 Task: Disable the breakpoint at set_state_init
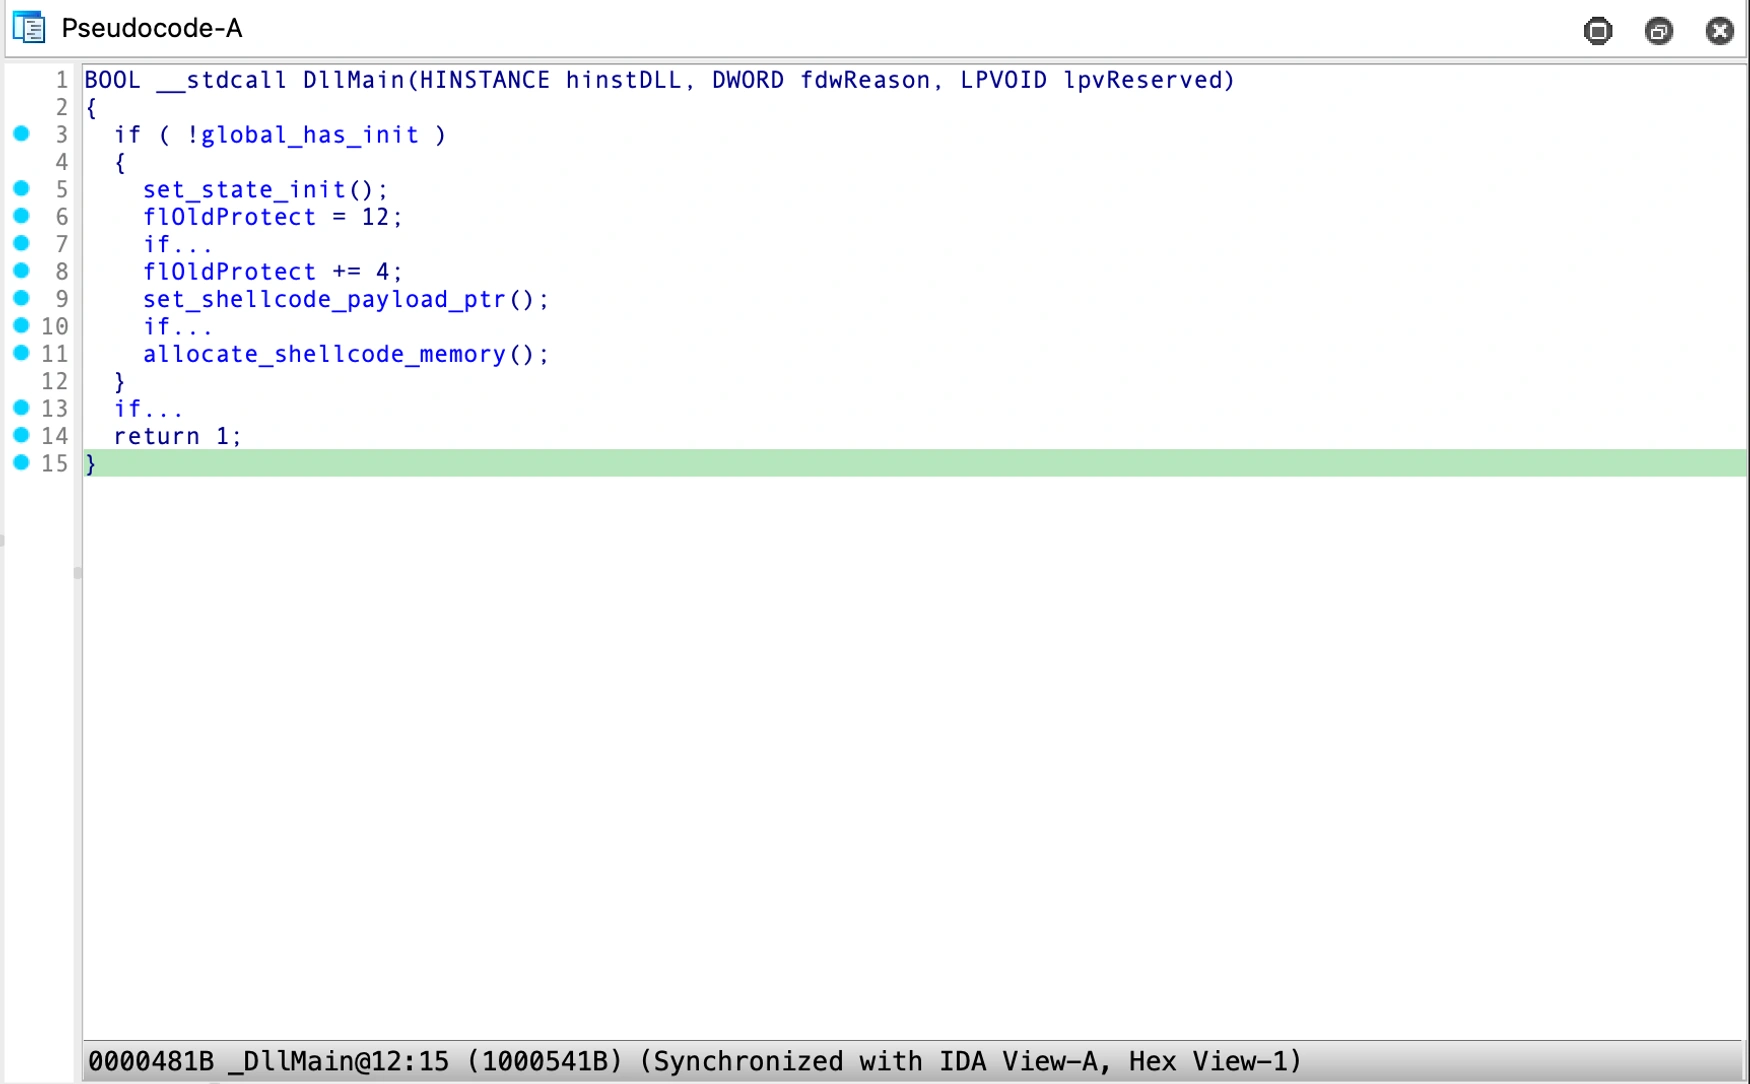pyautogui.click(x=20, y=187)
